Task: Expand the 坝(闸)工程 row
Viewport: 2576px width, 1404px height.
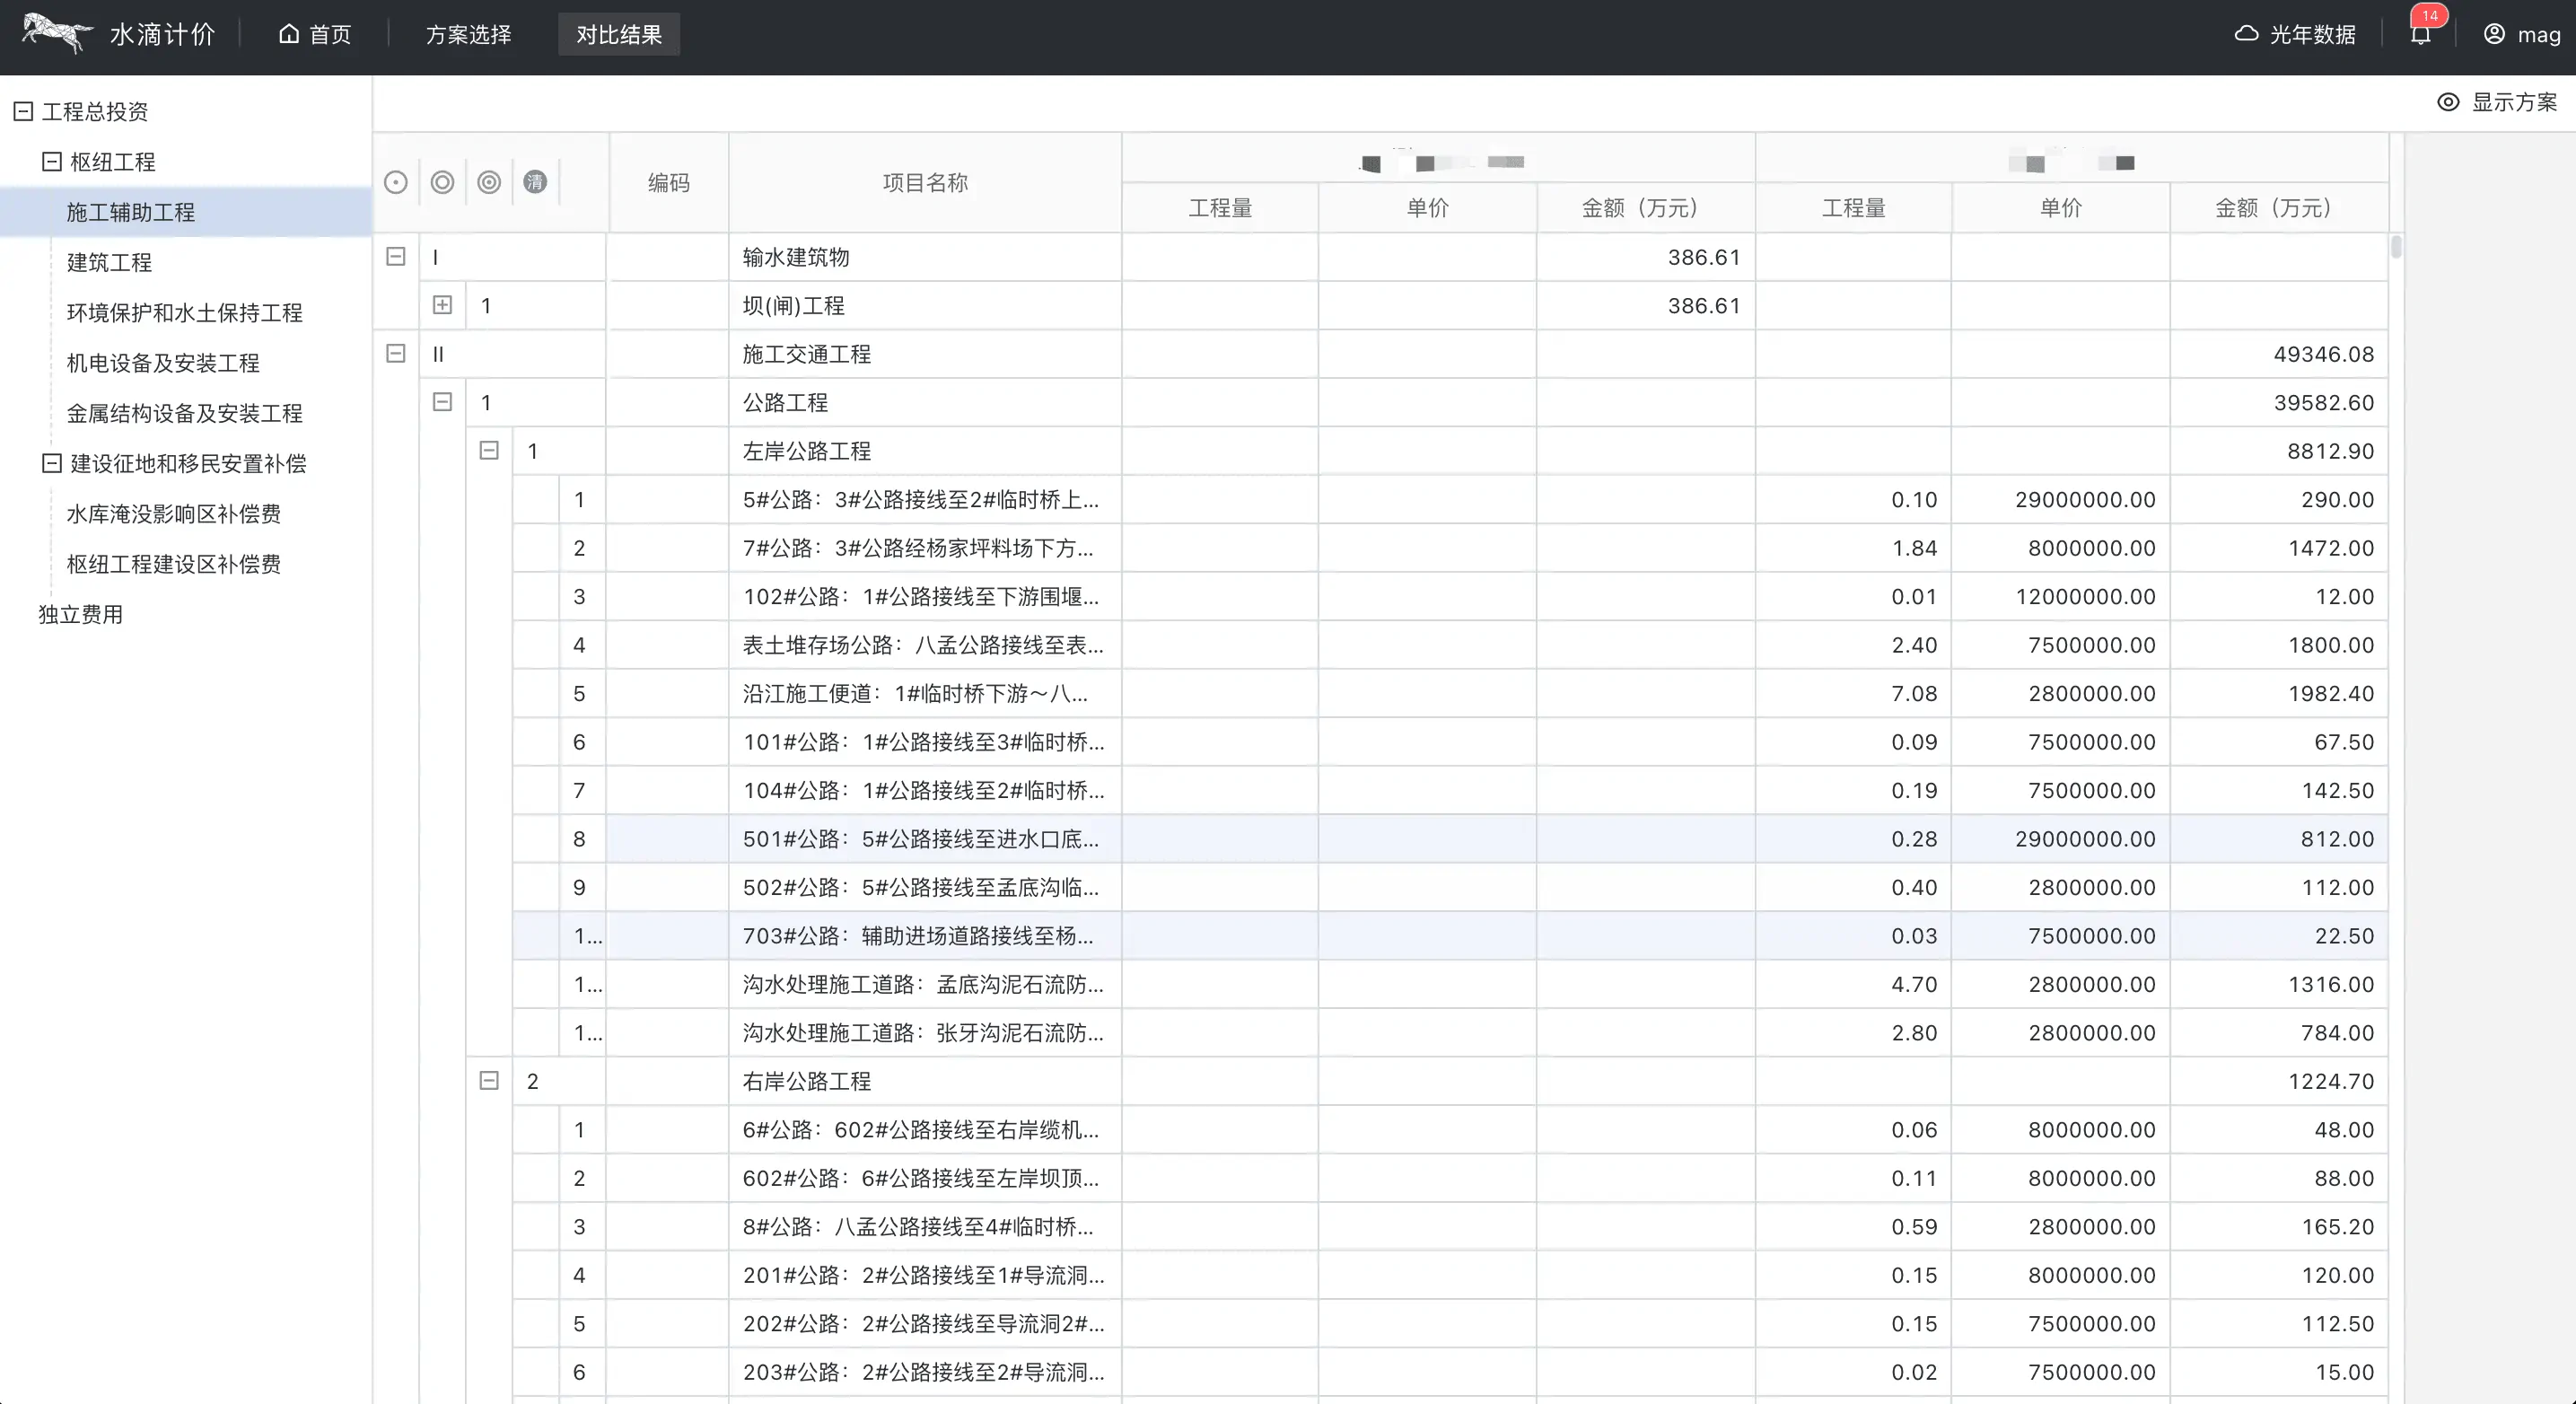Action: pos(442,305)
